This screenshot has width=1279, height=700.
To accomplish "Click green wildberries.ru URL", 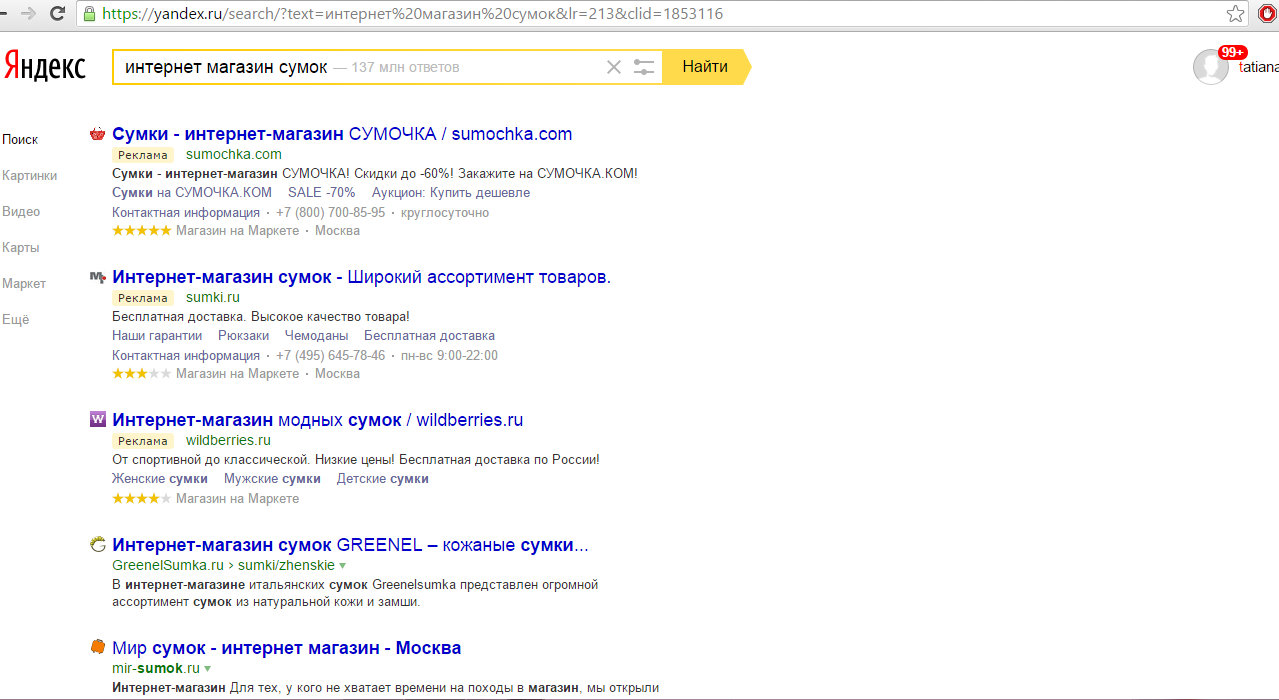I will click(228, 441).
